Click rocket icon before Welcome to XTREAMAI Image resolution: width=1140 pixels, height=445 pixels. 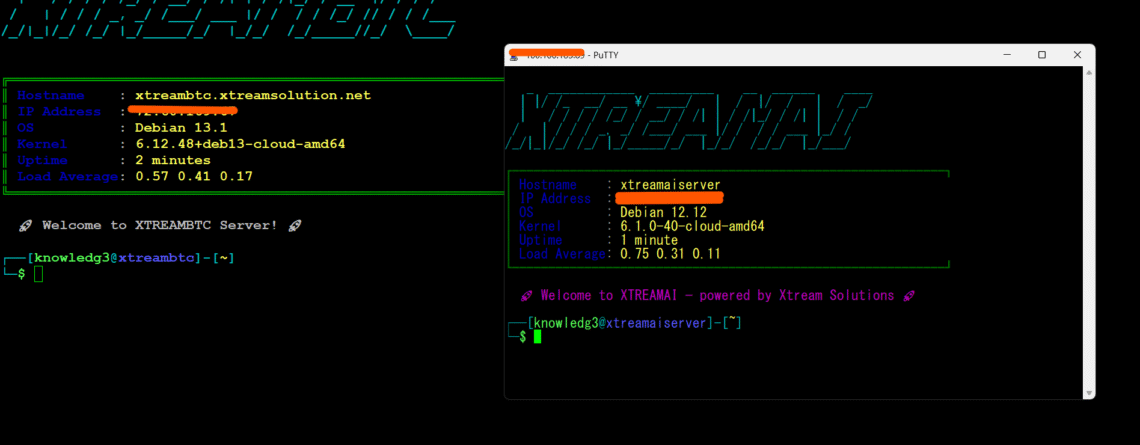526,296
